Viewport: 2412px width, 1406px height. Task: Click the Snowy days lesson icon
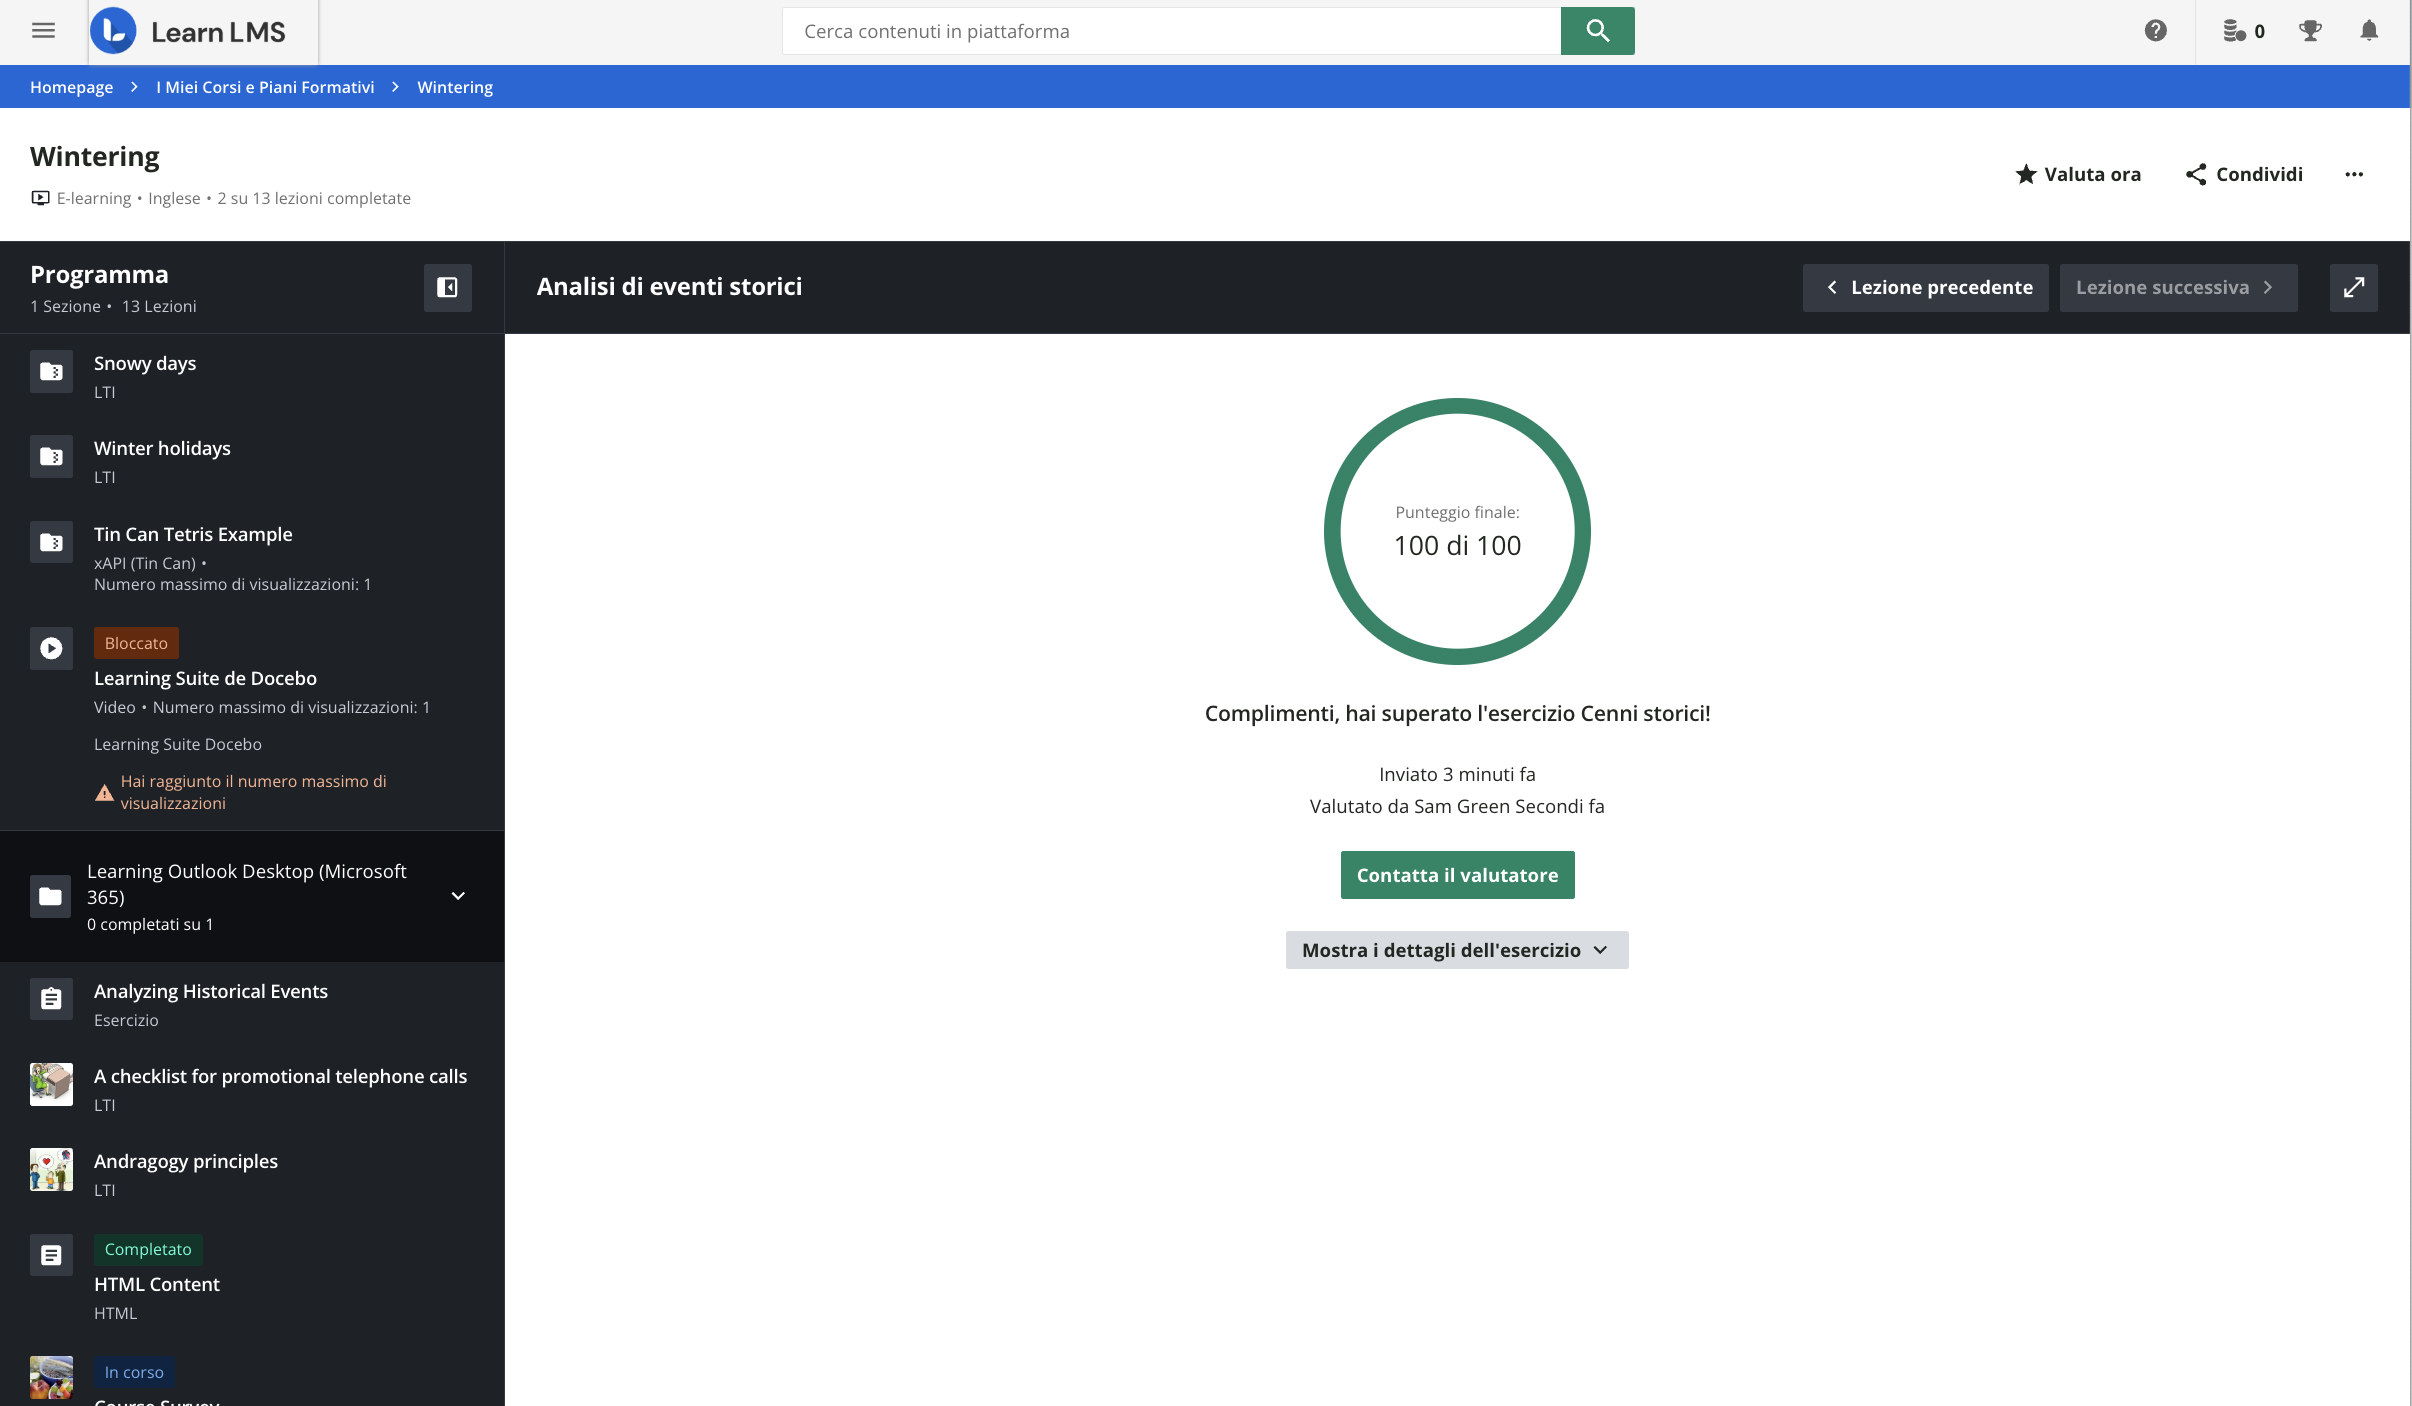click(x=51, y=372)
